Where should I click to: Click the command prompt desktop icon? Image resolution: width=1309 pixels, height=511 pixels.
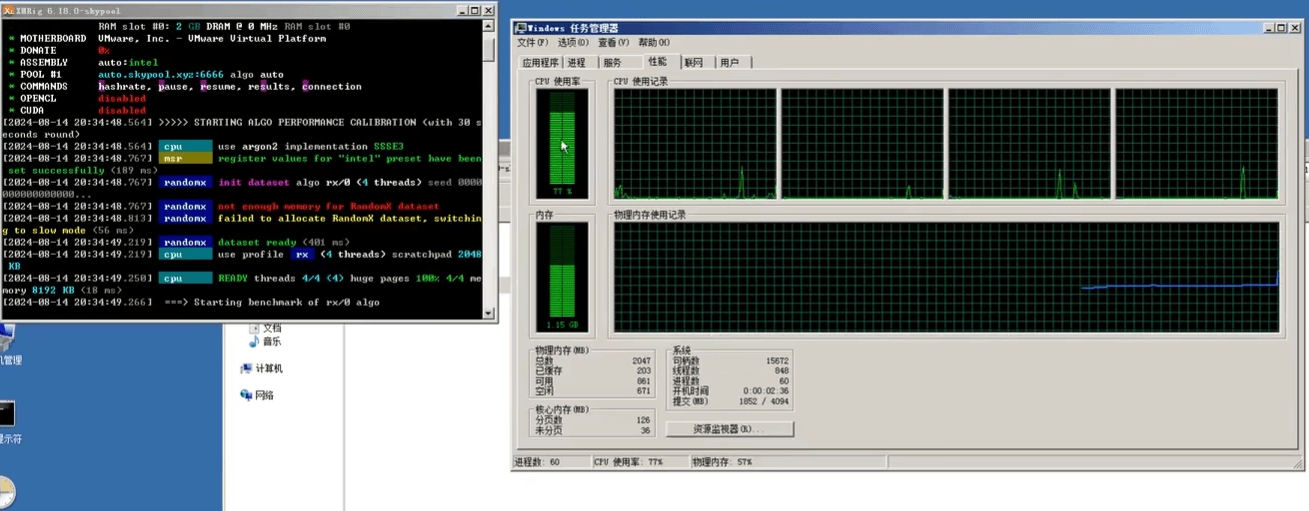(x=6, y=413)
